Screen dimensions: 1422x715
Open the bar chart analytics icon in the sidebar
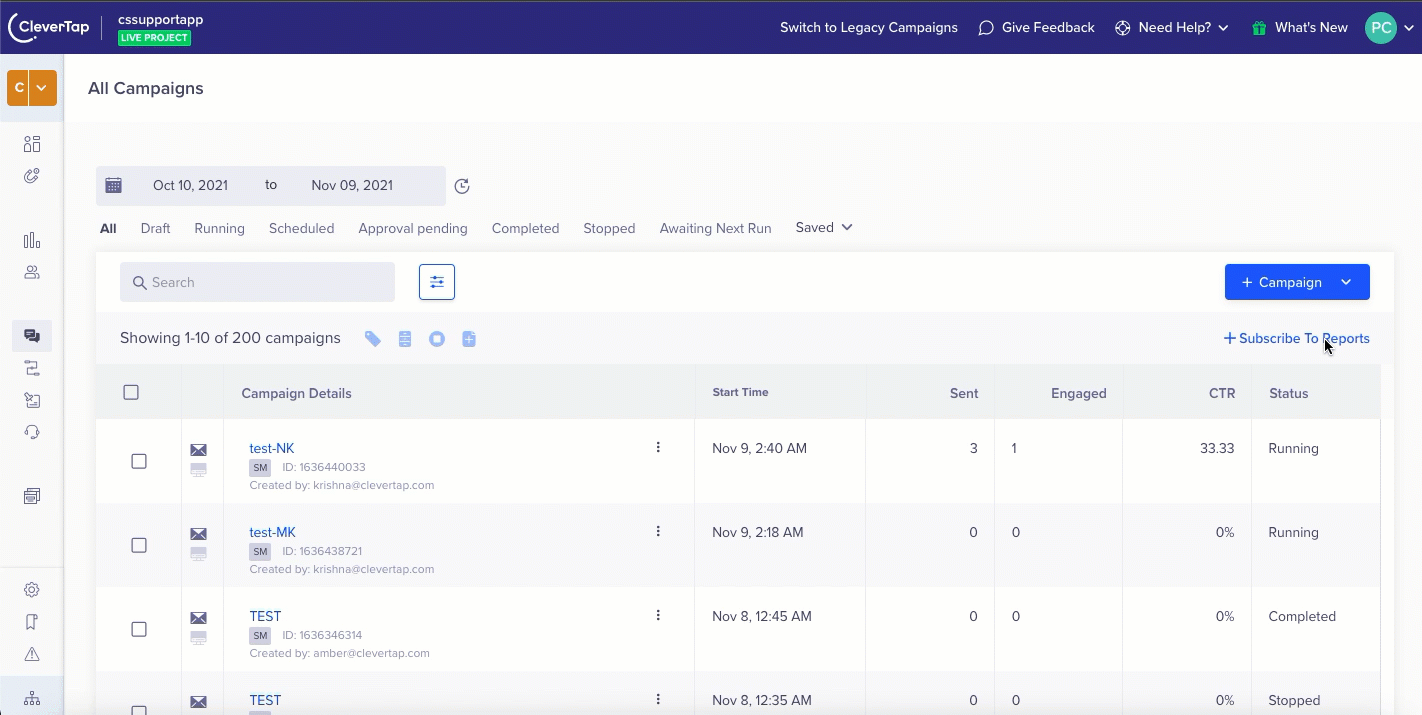[x=32, y=240]
